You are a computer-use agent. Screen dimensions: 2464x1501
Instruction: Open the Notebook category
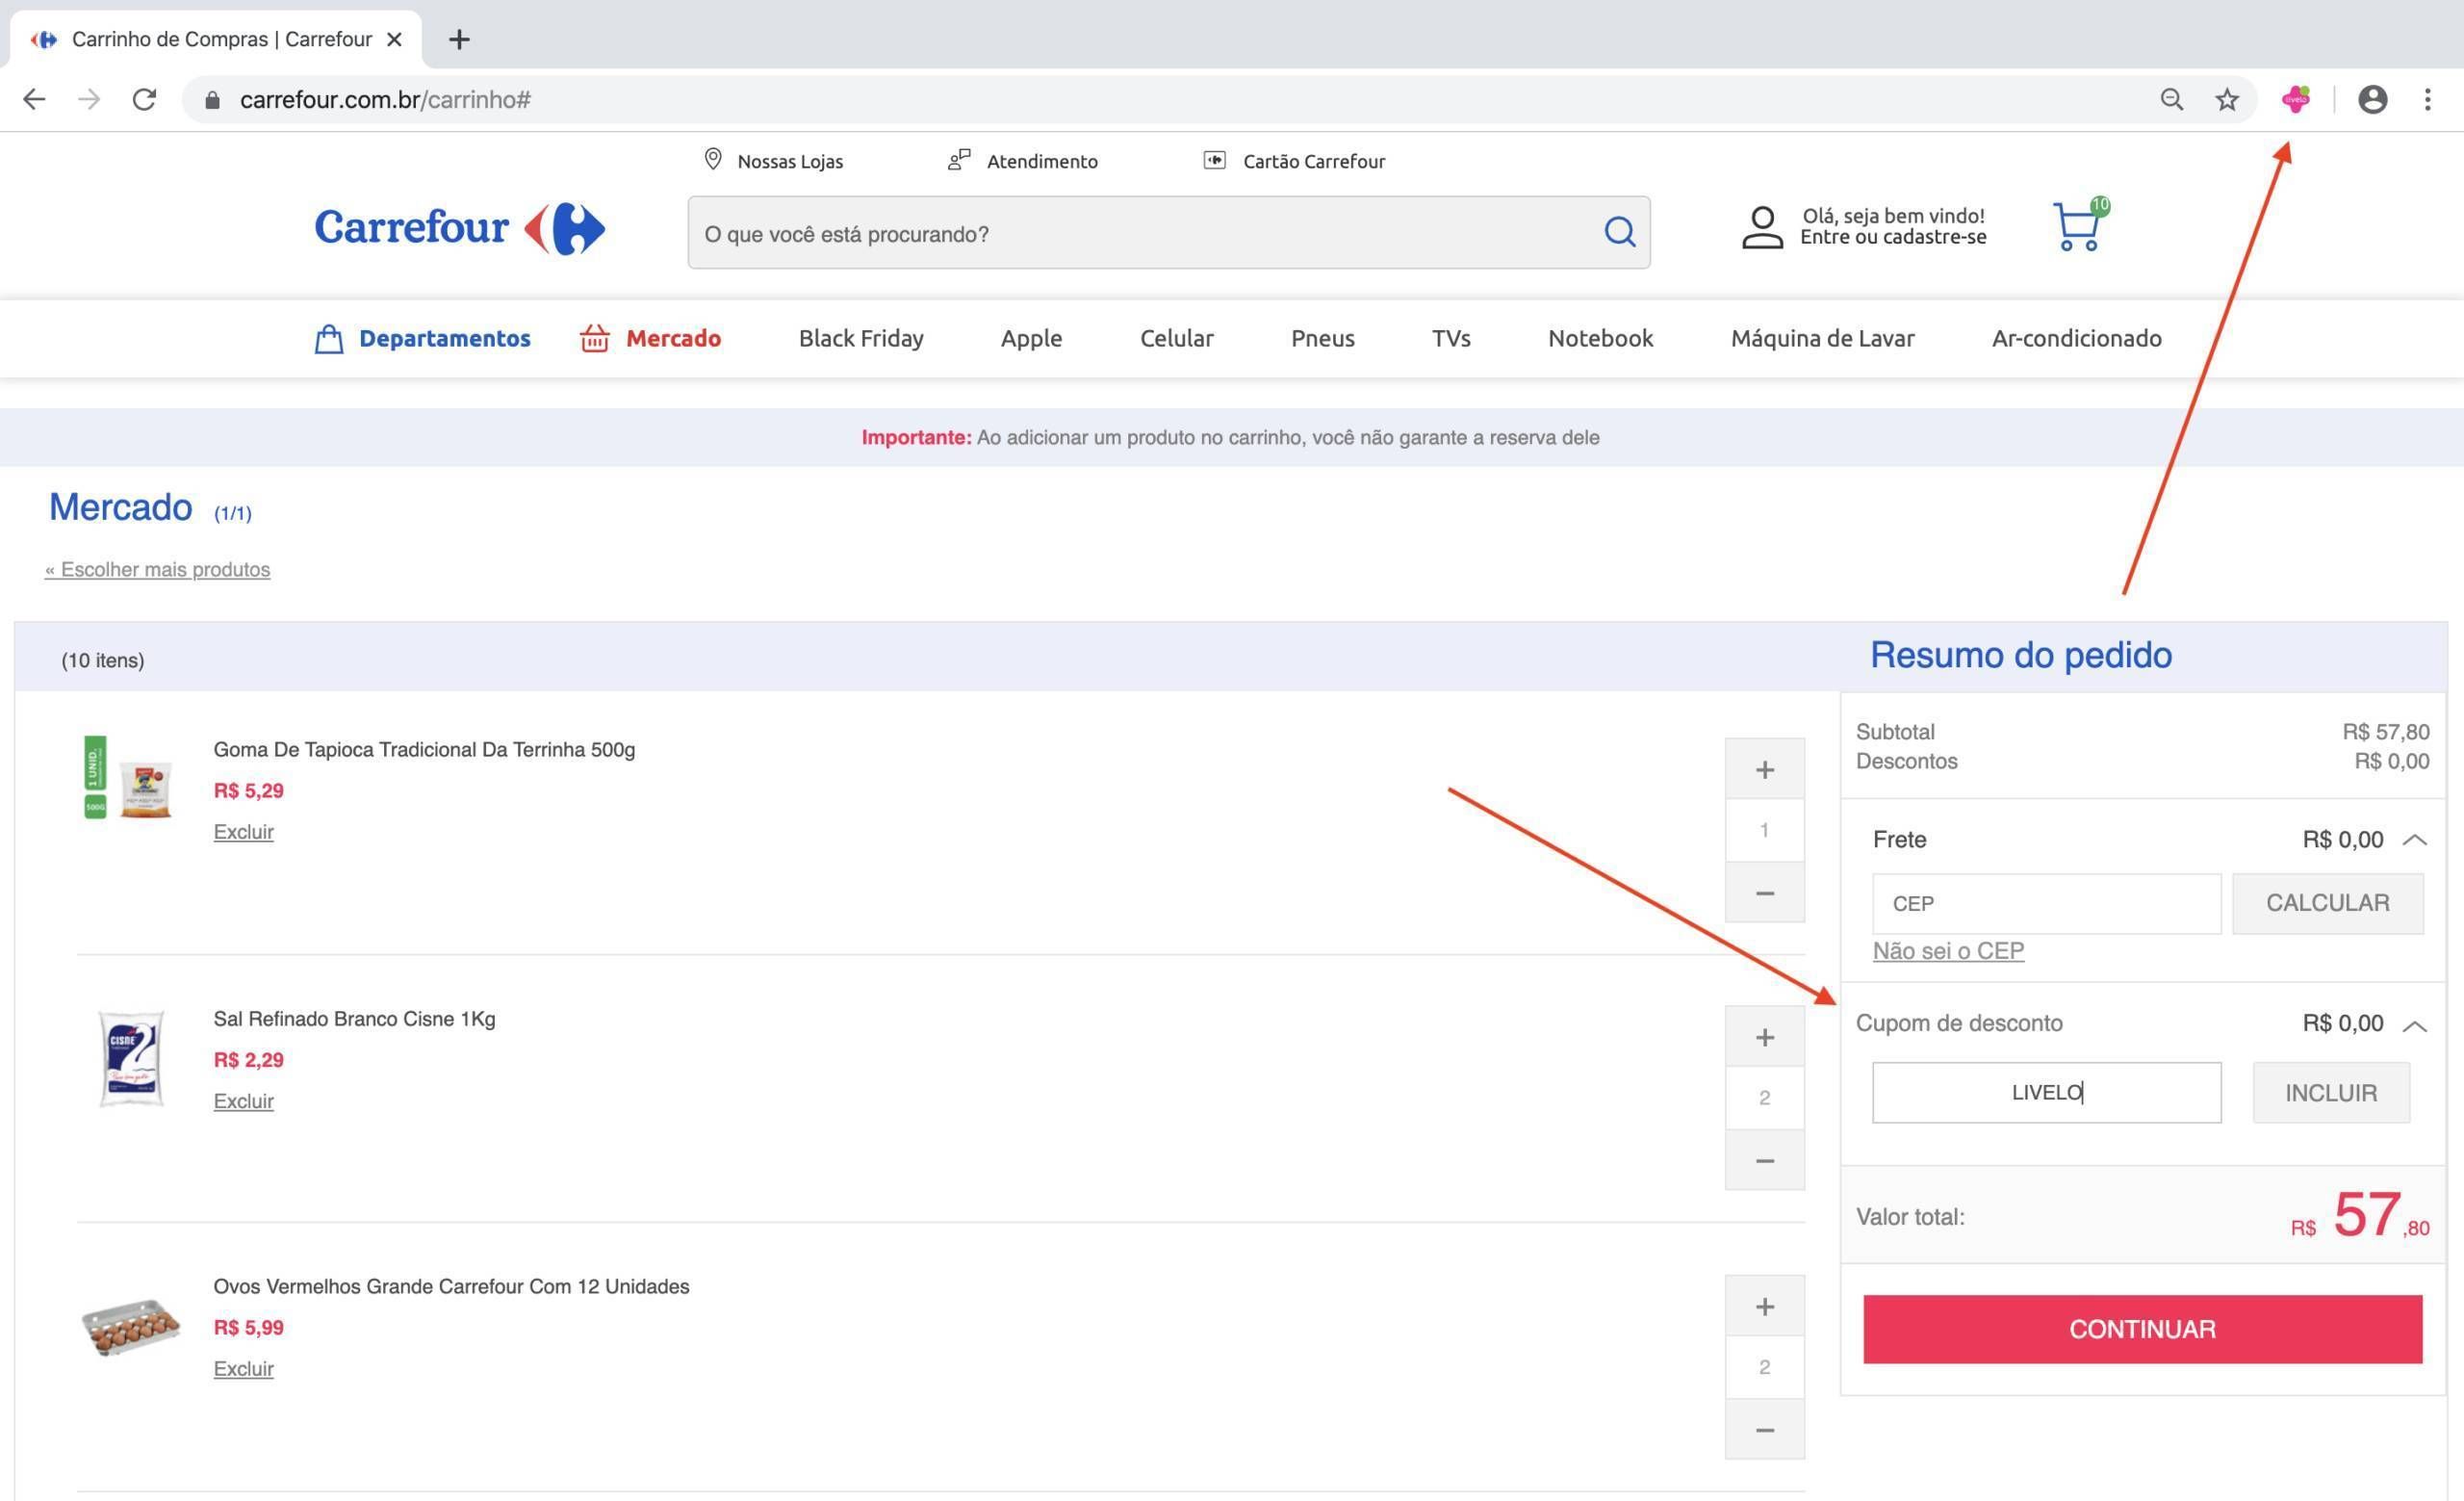point(1600,338)
